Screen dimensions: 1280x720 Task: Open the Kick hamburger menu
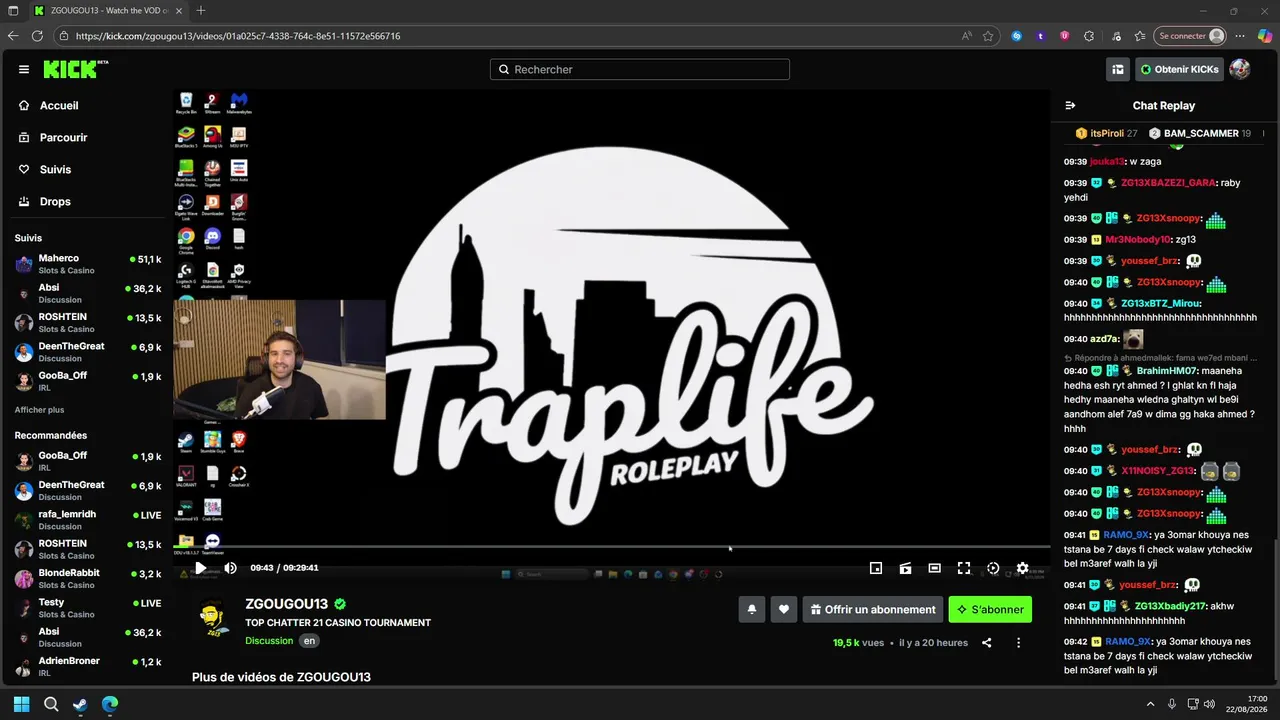pos(23,69)
